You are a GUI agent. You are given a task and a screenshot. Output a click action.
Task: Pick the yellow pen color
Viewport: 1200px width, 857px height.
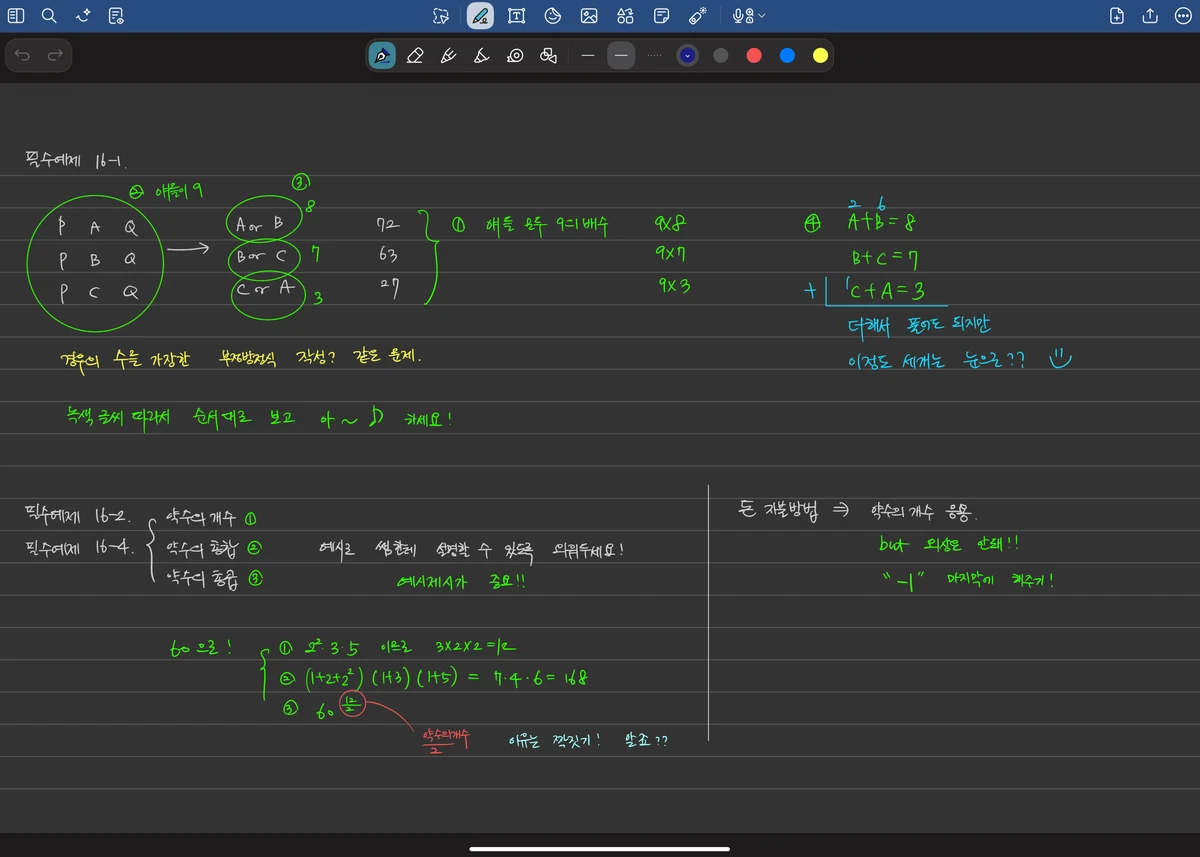pyautogui.click(x=820, y=56)
